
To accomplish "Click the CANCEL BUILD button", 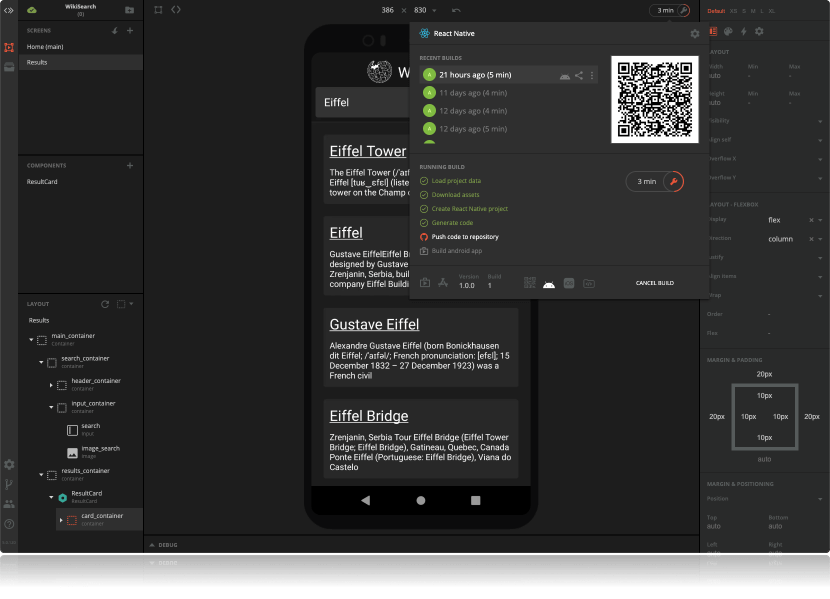I will point(655,283).
